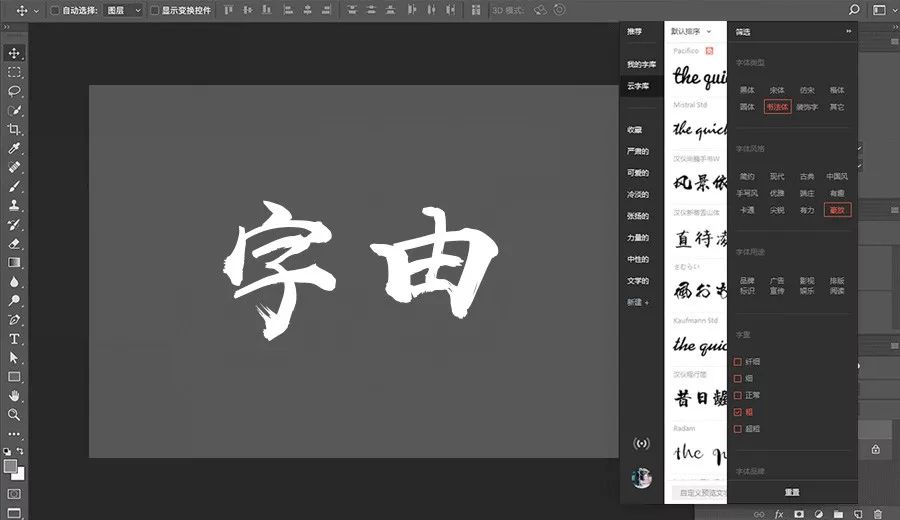Image resolution: width=900 pixels, height=520 pixels.
Task: Select the Crop tool
Action: pos(14,129)
